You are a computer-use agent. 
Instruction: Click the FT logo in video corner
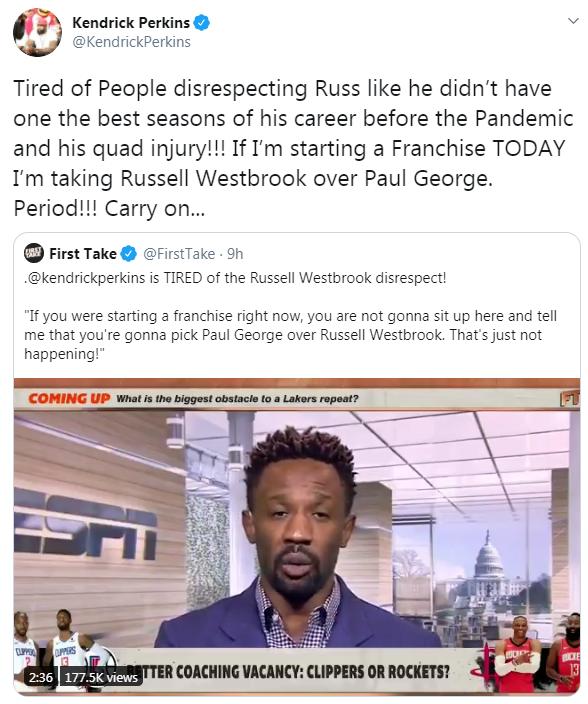pos(570,398)
